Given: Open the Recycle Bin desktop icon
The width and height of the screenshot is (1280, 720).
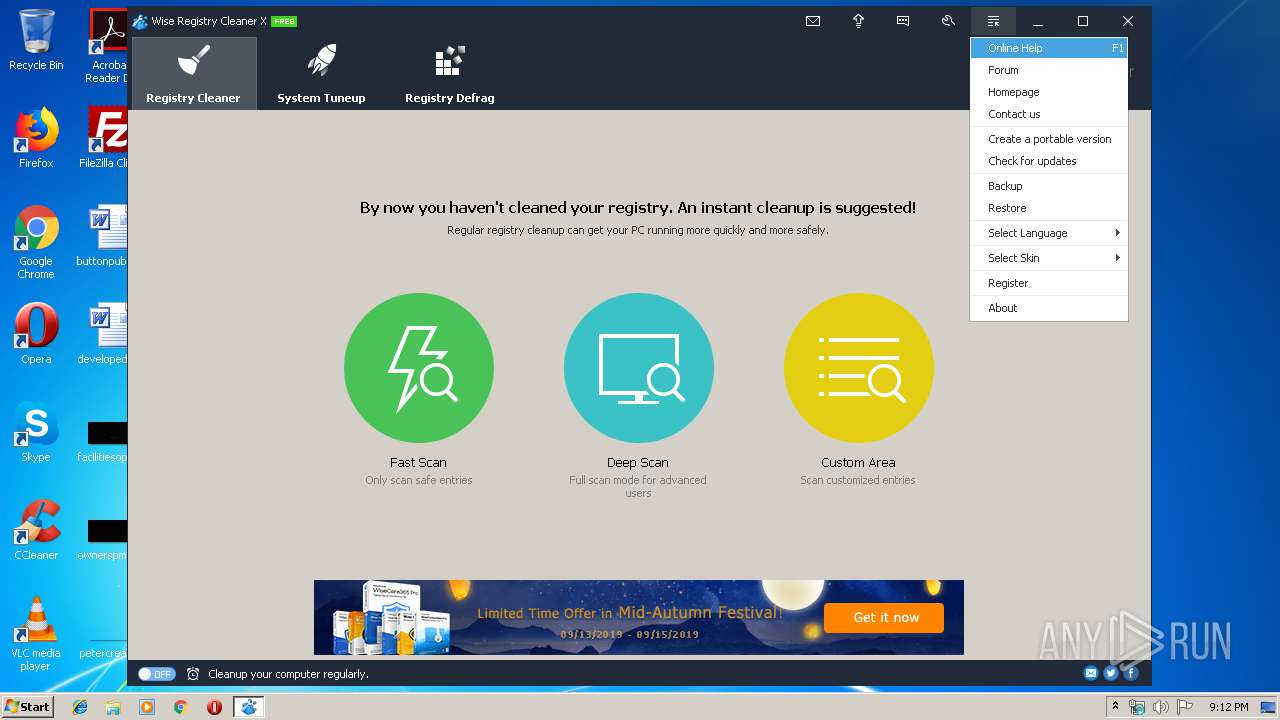Looking at the screenshot, I should tap(36, 40).
